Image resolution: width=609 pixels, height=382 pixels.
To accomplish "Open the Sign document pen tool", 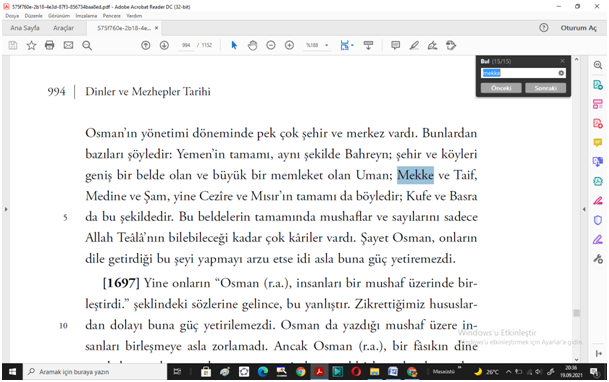I will click(x=432, y=45).
